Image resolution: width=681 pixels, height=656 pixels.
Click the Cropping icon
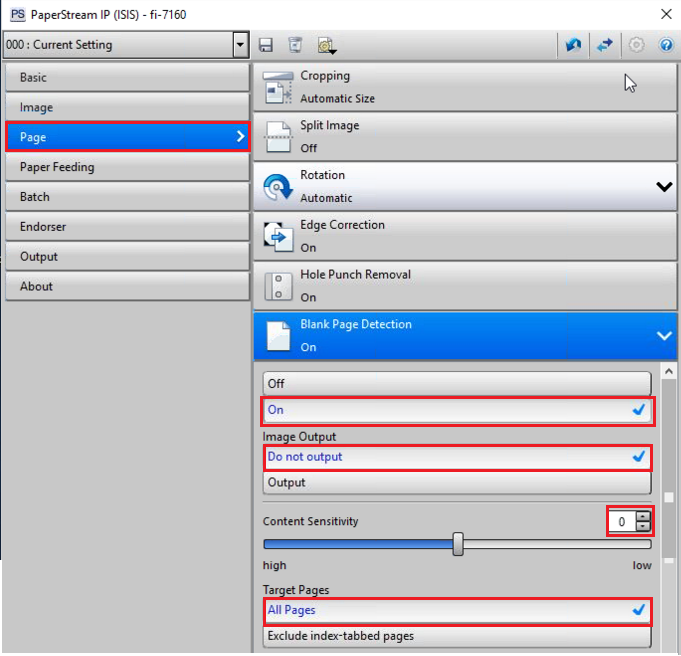[278, 87]
